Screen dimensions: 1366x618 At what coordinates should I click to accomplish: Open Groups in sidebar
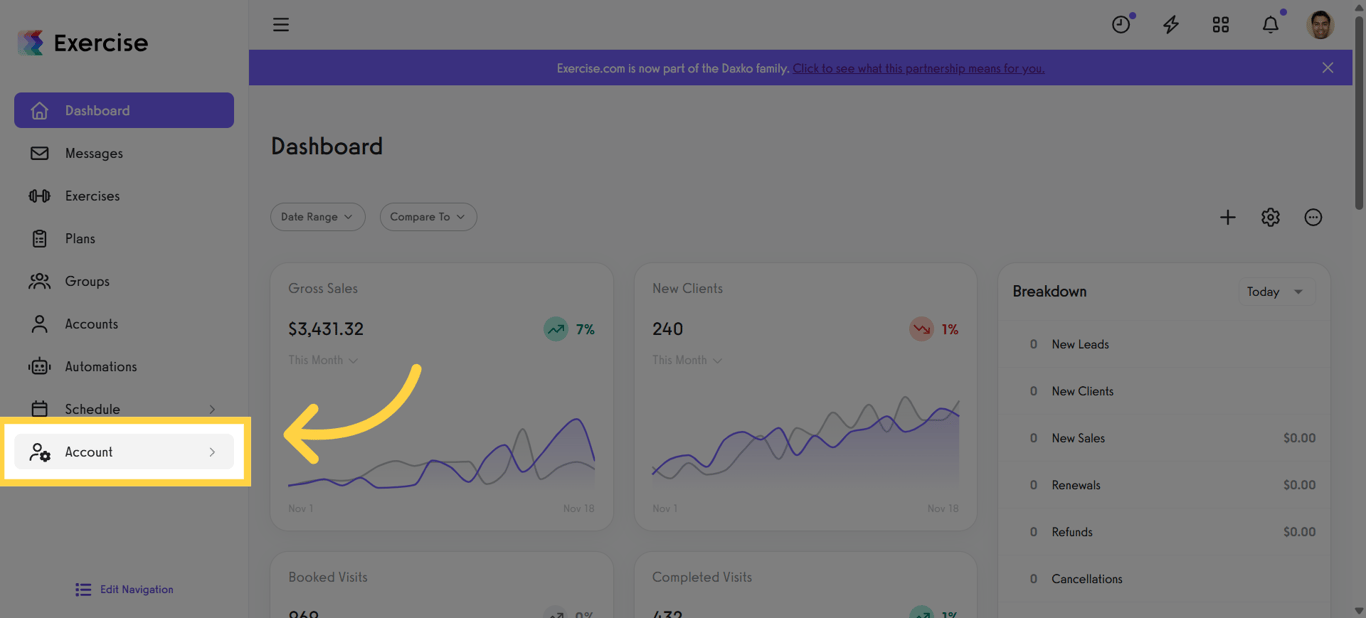coord(124,281)
